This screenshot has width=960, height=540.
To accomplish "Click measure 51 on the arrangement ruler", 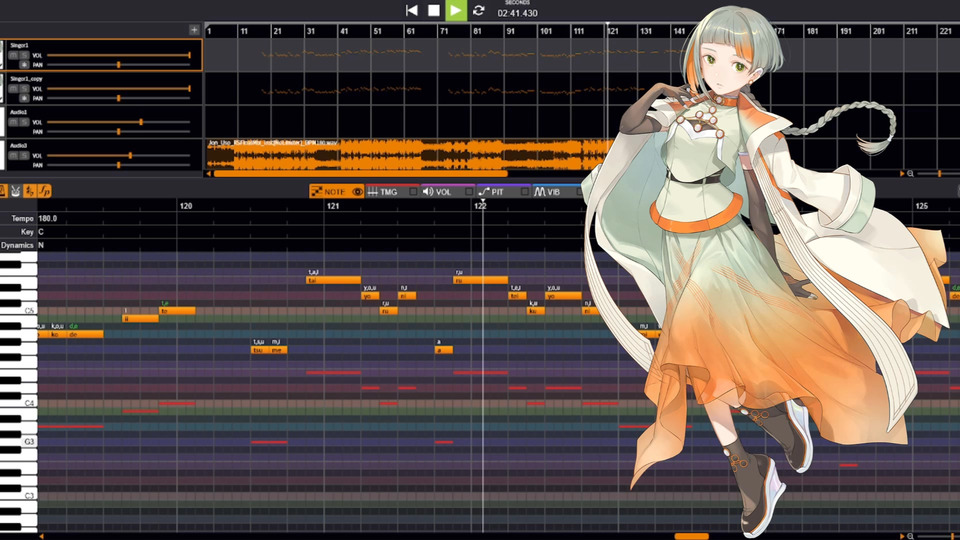I will [377, 31].
